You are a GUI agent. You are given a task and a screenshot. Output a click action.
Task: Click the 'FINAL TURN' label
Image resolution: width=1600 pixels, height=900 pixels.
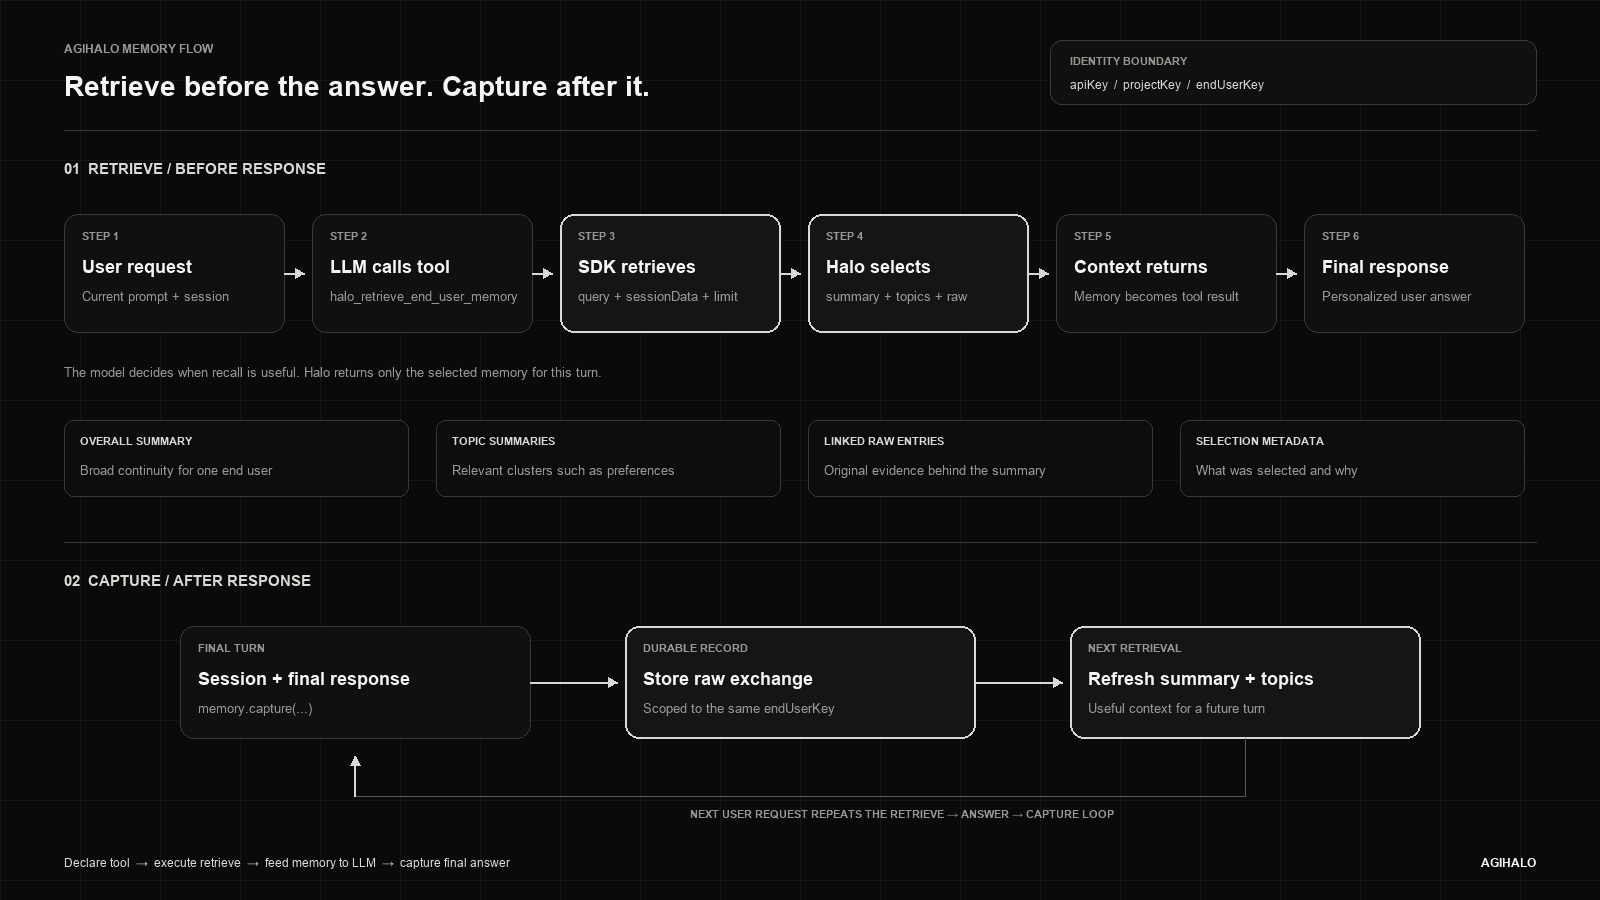(231, 649)
